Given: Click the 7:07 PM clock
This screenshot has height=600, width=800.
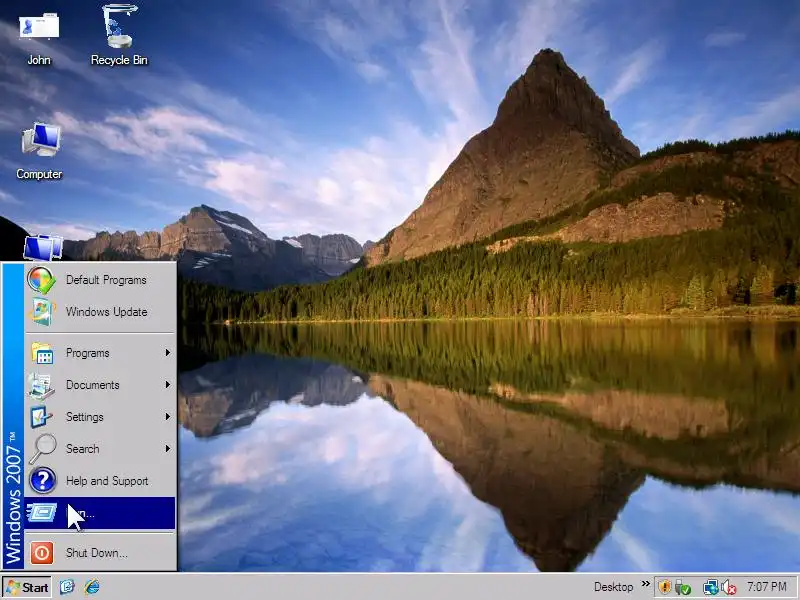Looking at the screenshot, I should [767, 587].
